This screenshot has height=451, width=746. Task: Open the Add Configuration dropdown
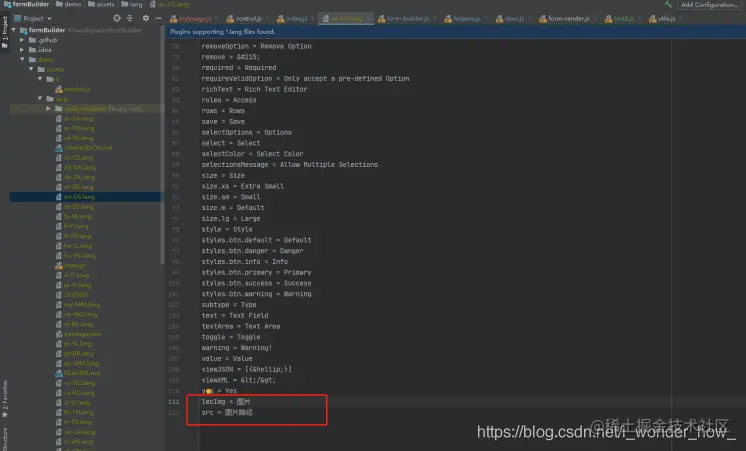coord(709,4)
